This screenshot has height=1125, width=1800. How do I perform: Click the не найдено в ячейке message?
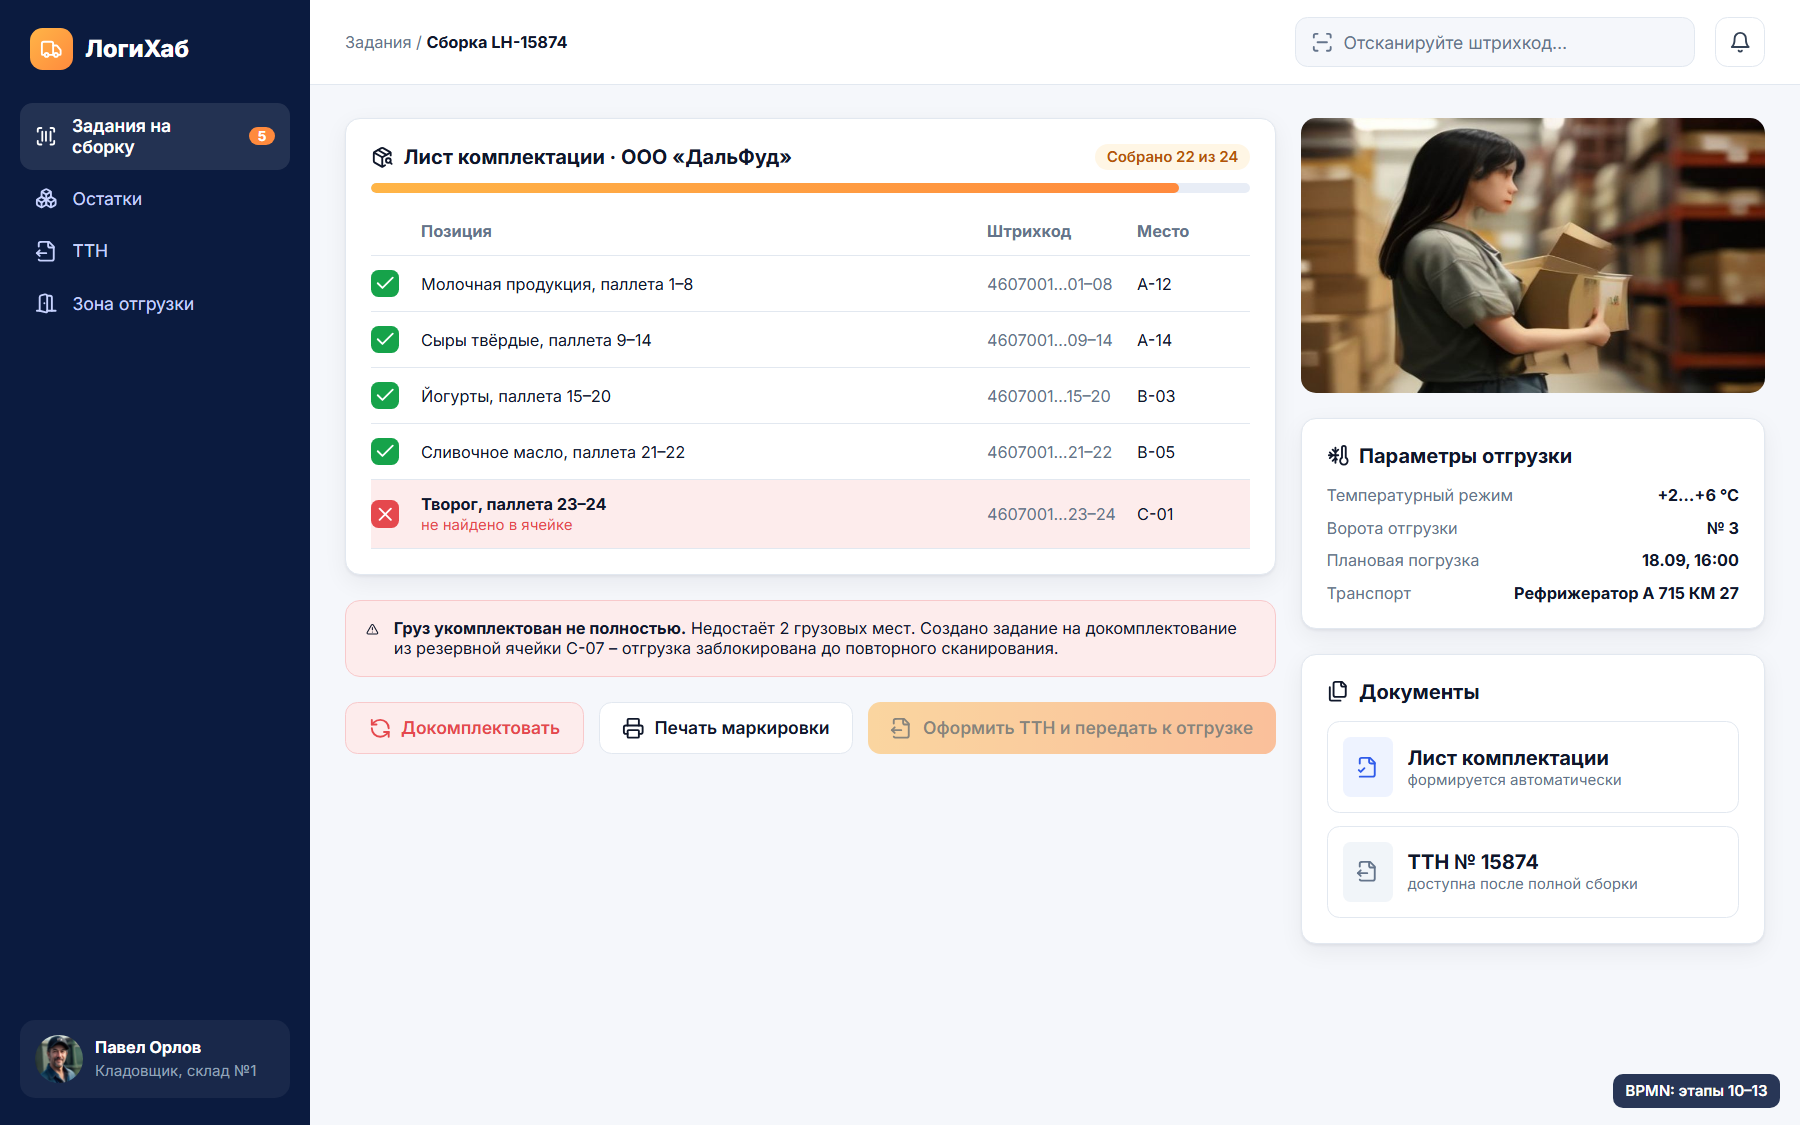click(x=497, y=525)
